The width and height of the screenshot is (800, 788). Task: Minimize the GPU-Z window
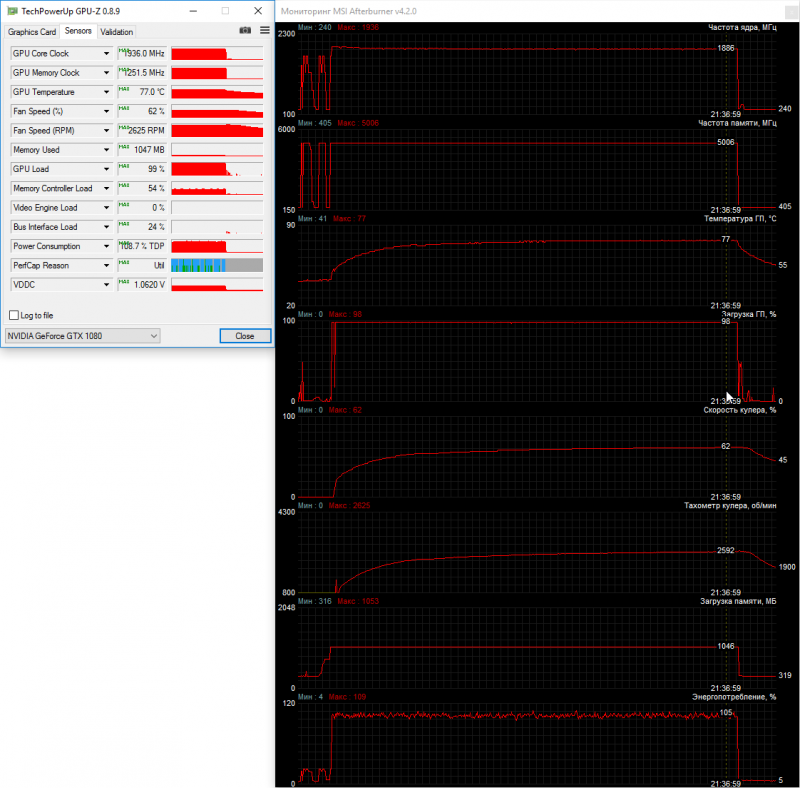193,11
